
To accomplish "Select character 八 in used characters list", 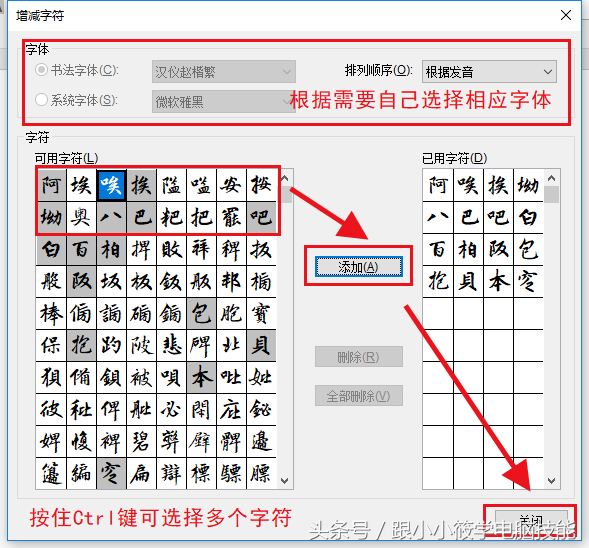I will coord(438,217).
